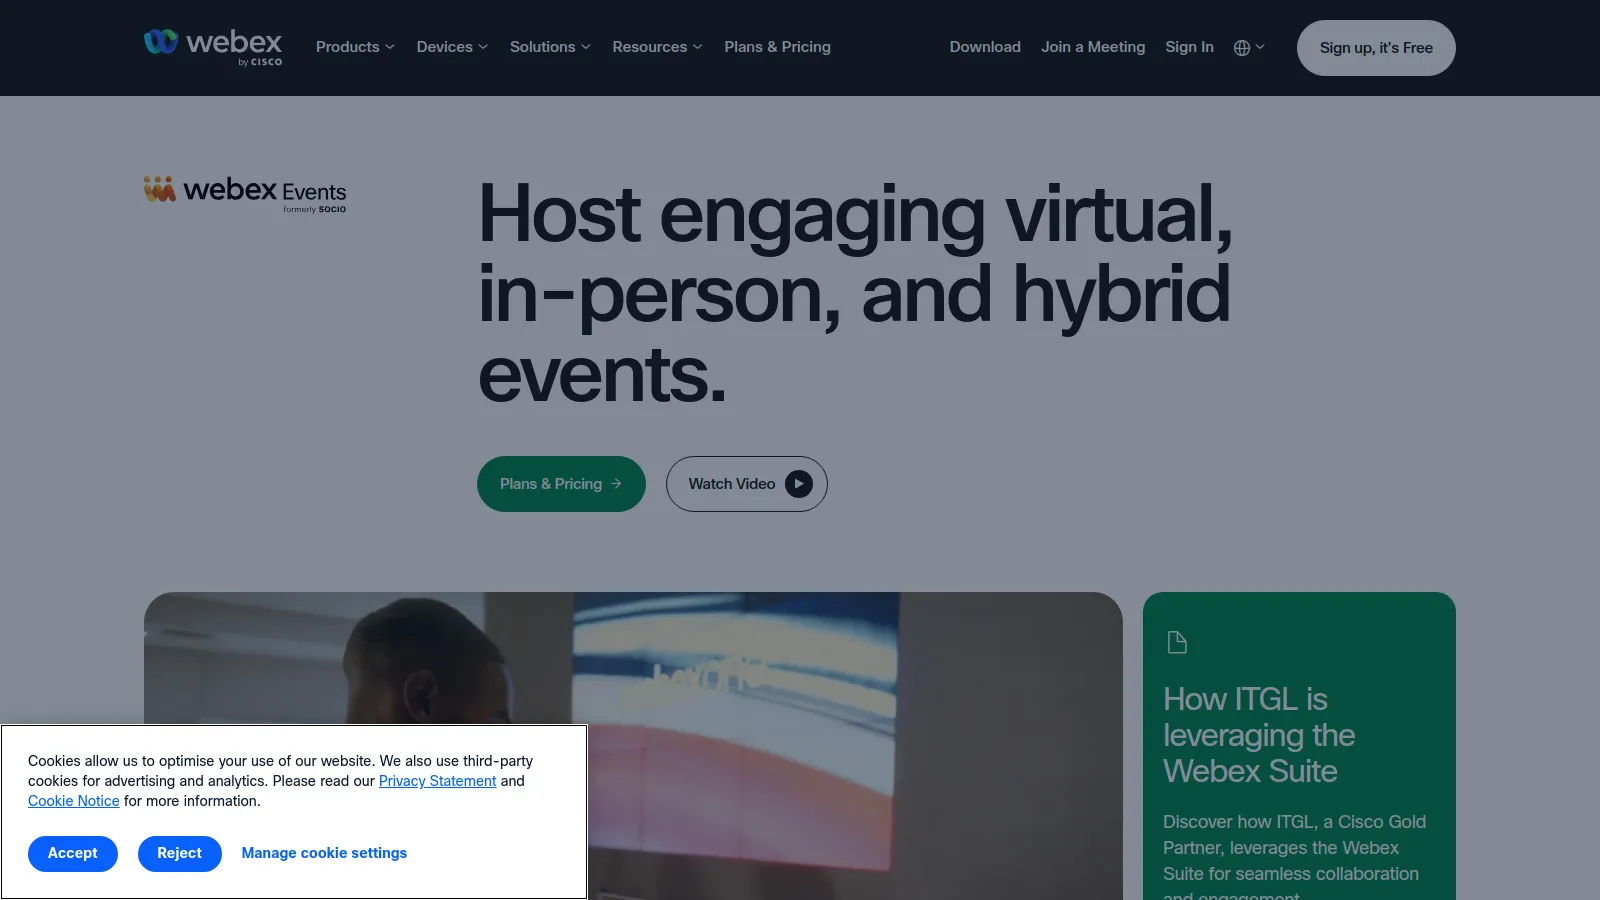
Task: Select the Webex Events logo
Action: point(243,194)
